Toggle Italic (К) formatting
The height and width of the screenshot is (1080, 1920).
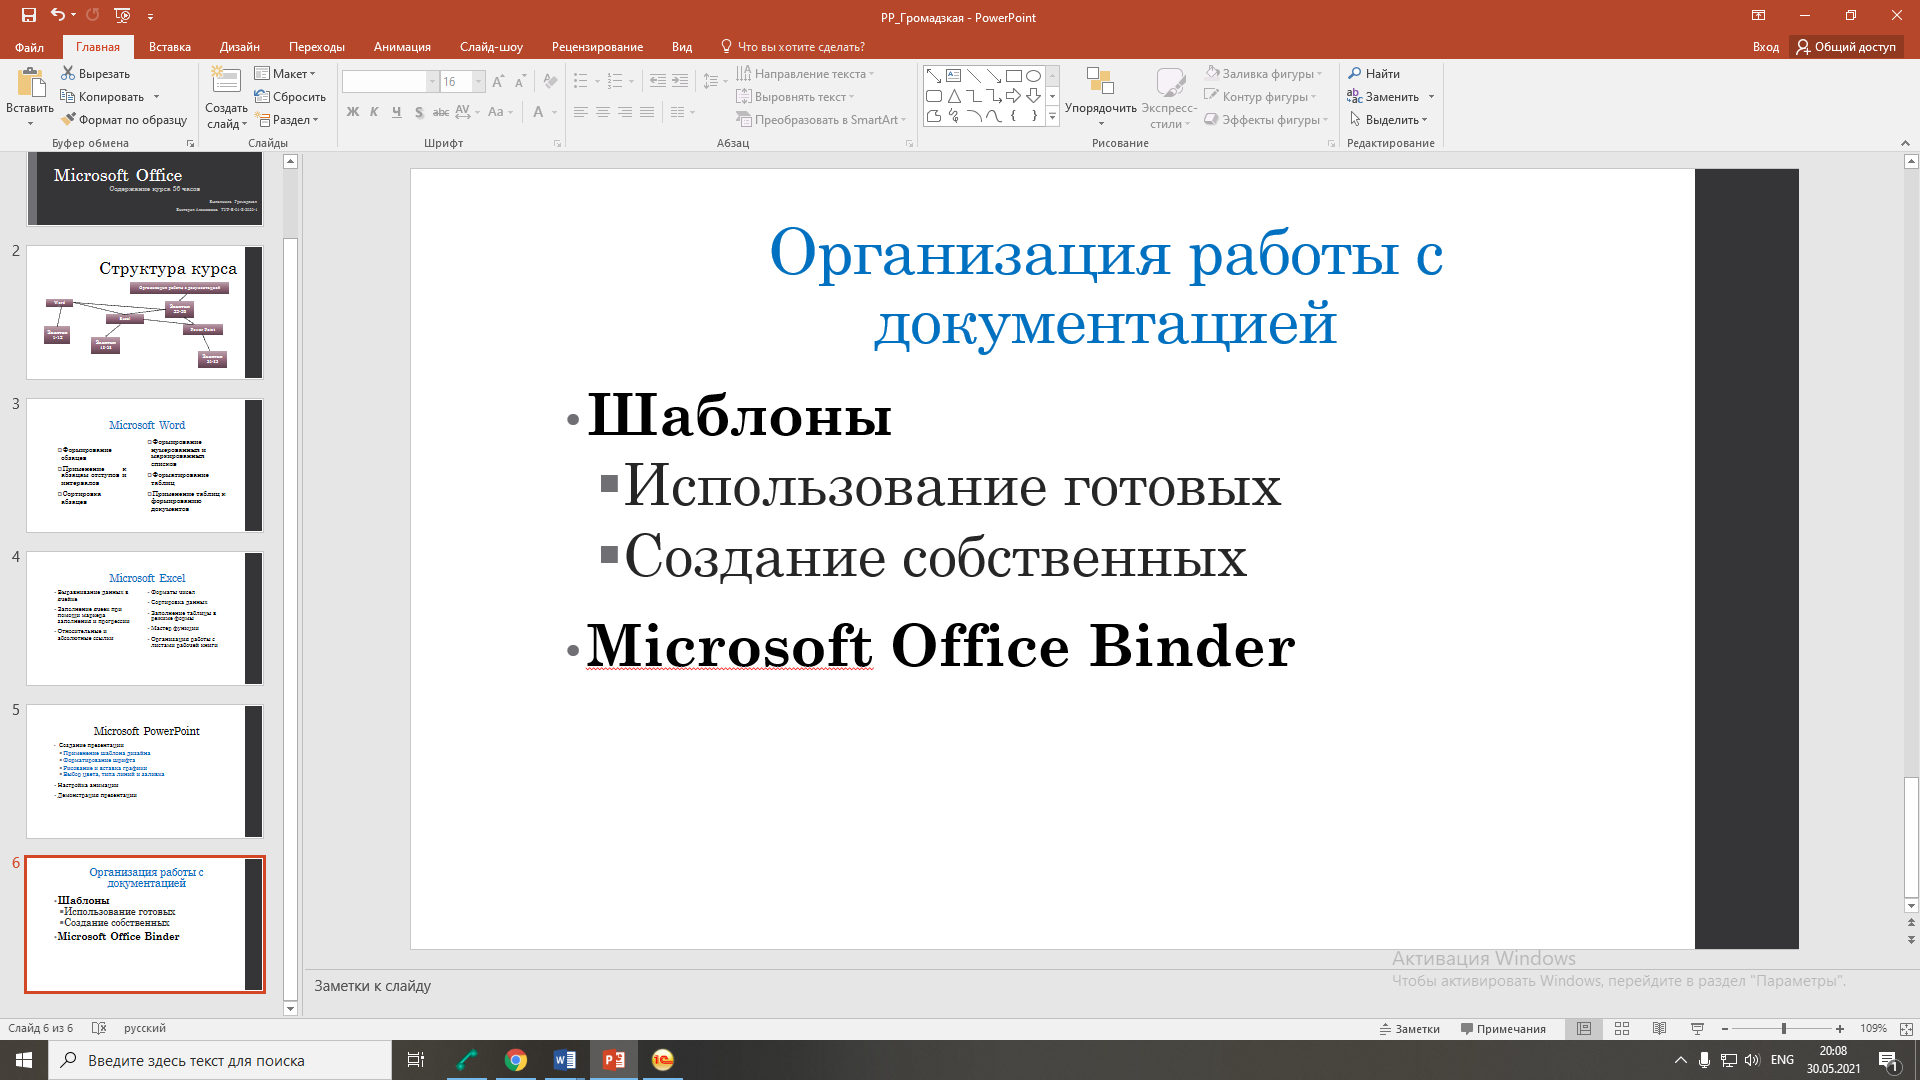pos(374,112)
